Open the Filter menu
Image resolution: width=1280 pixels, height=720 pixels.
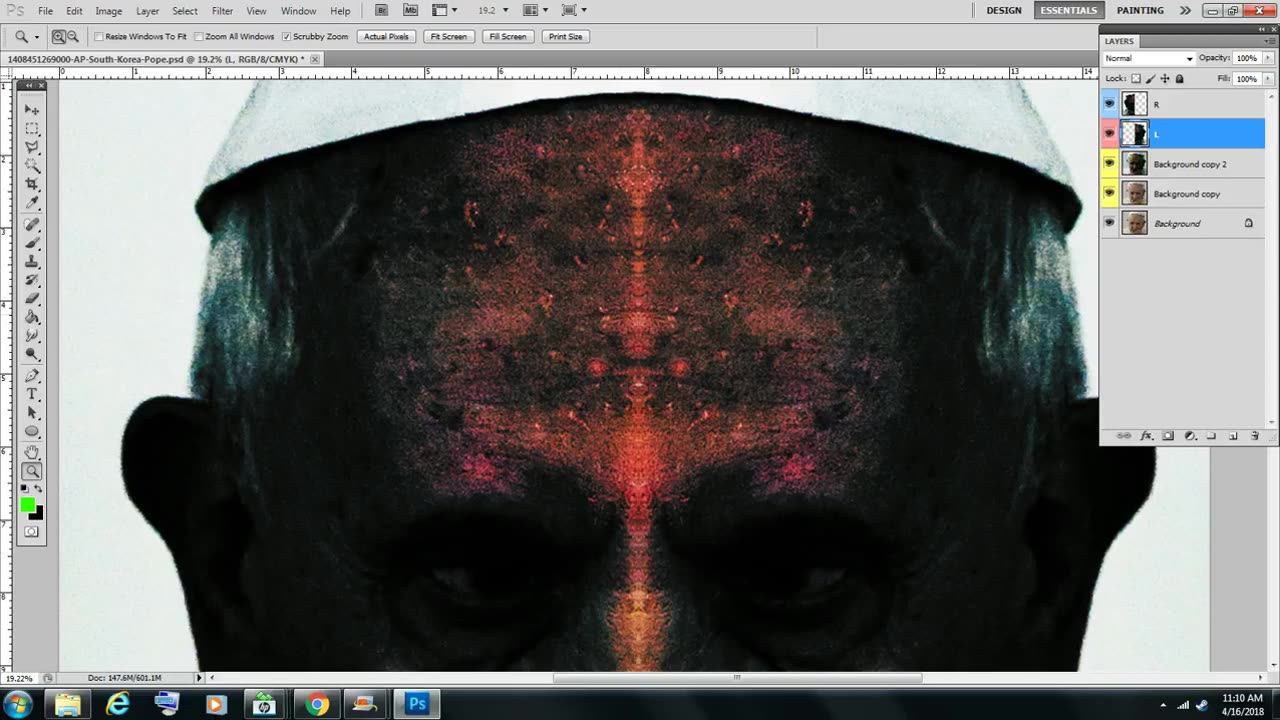(222, 11)
